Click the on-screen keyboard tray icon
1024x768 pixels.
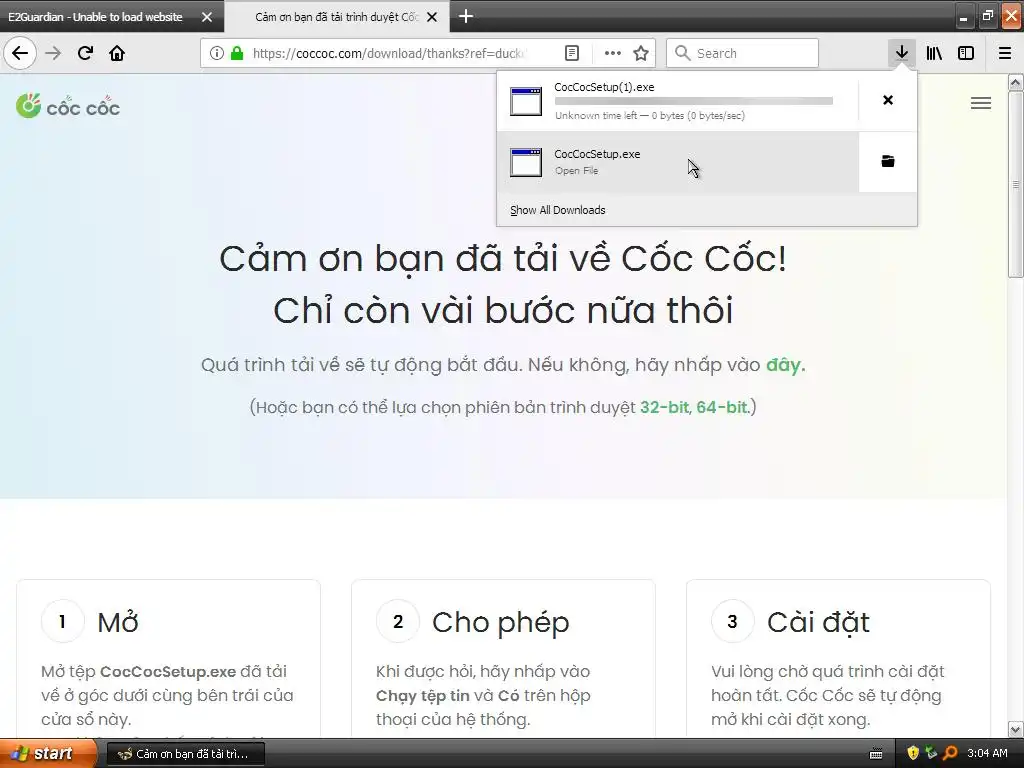point(876,754)
